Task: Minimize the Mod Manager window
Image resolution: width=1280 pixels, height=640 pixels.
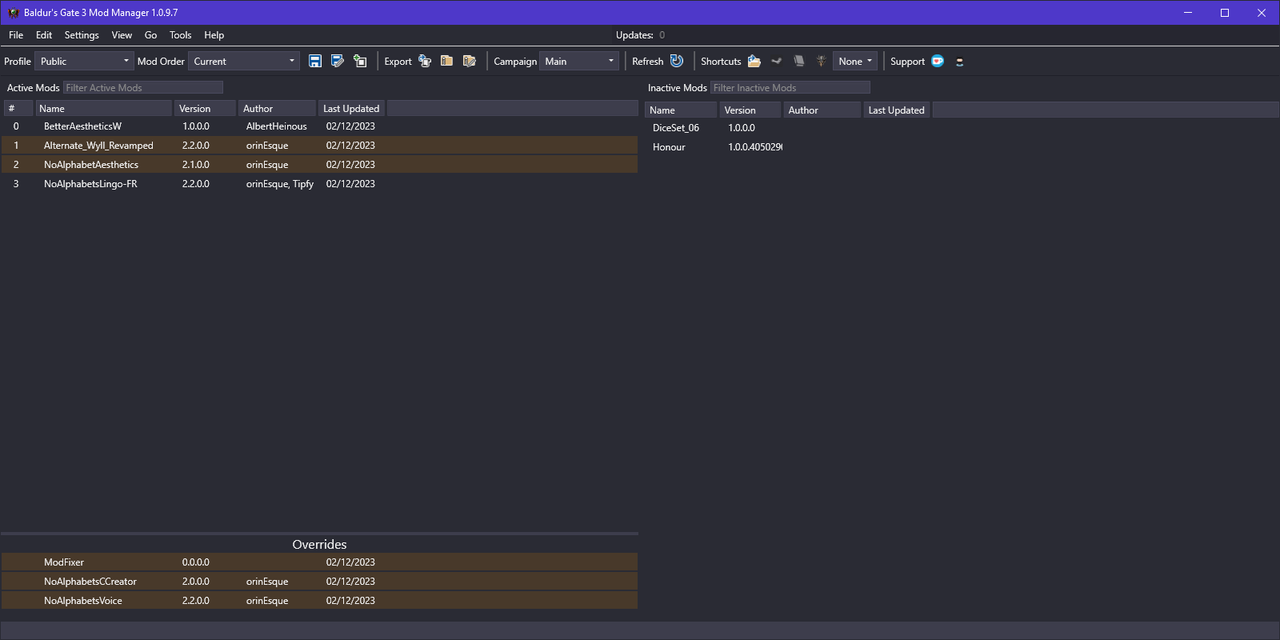Action: [1189, 12]
